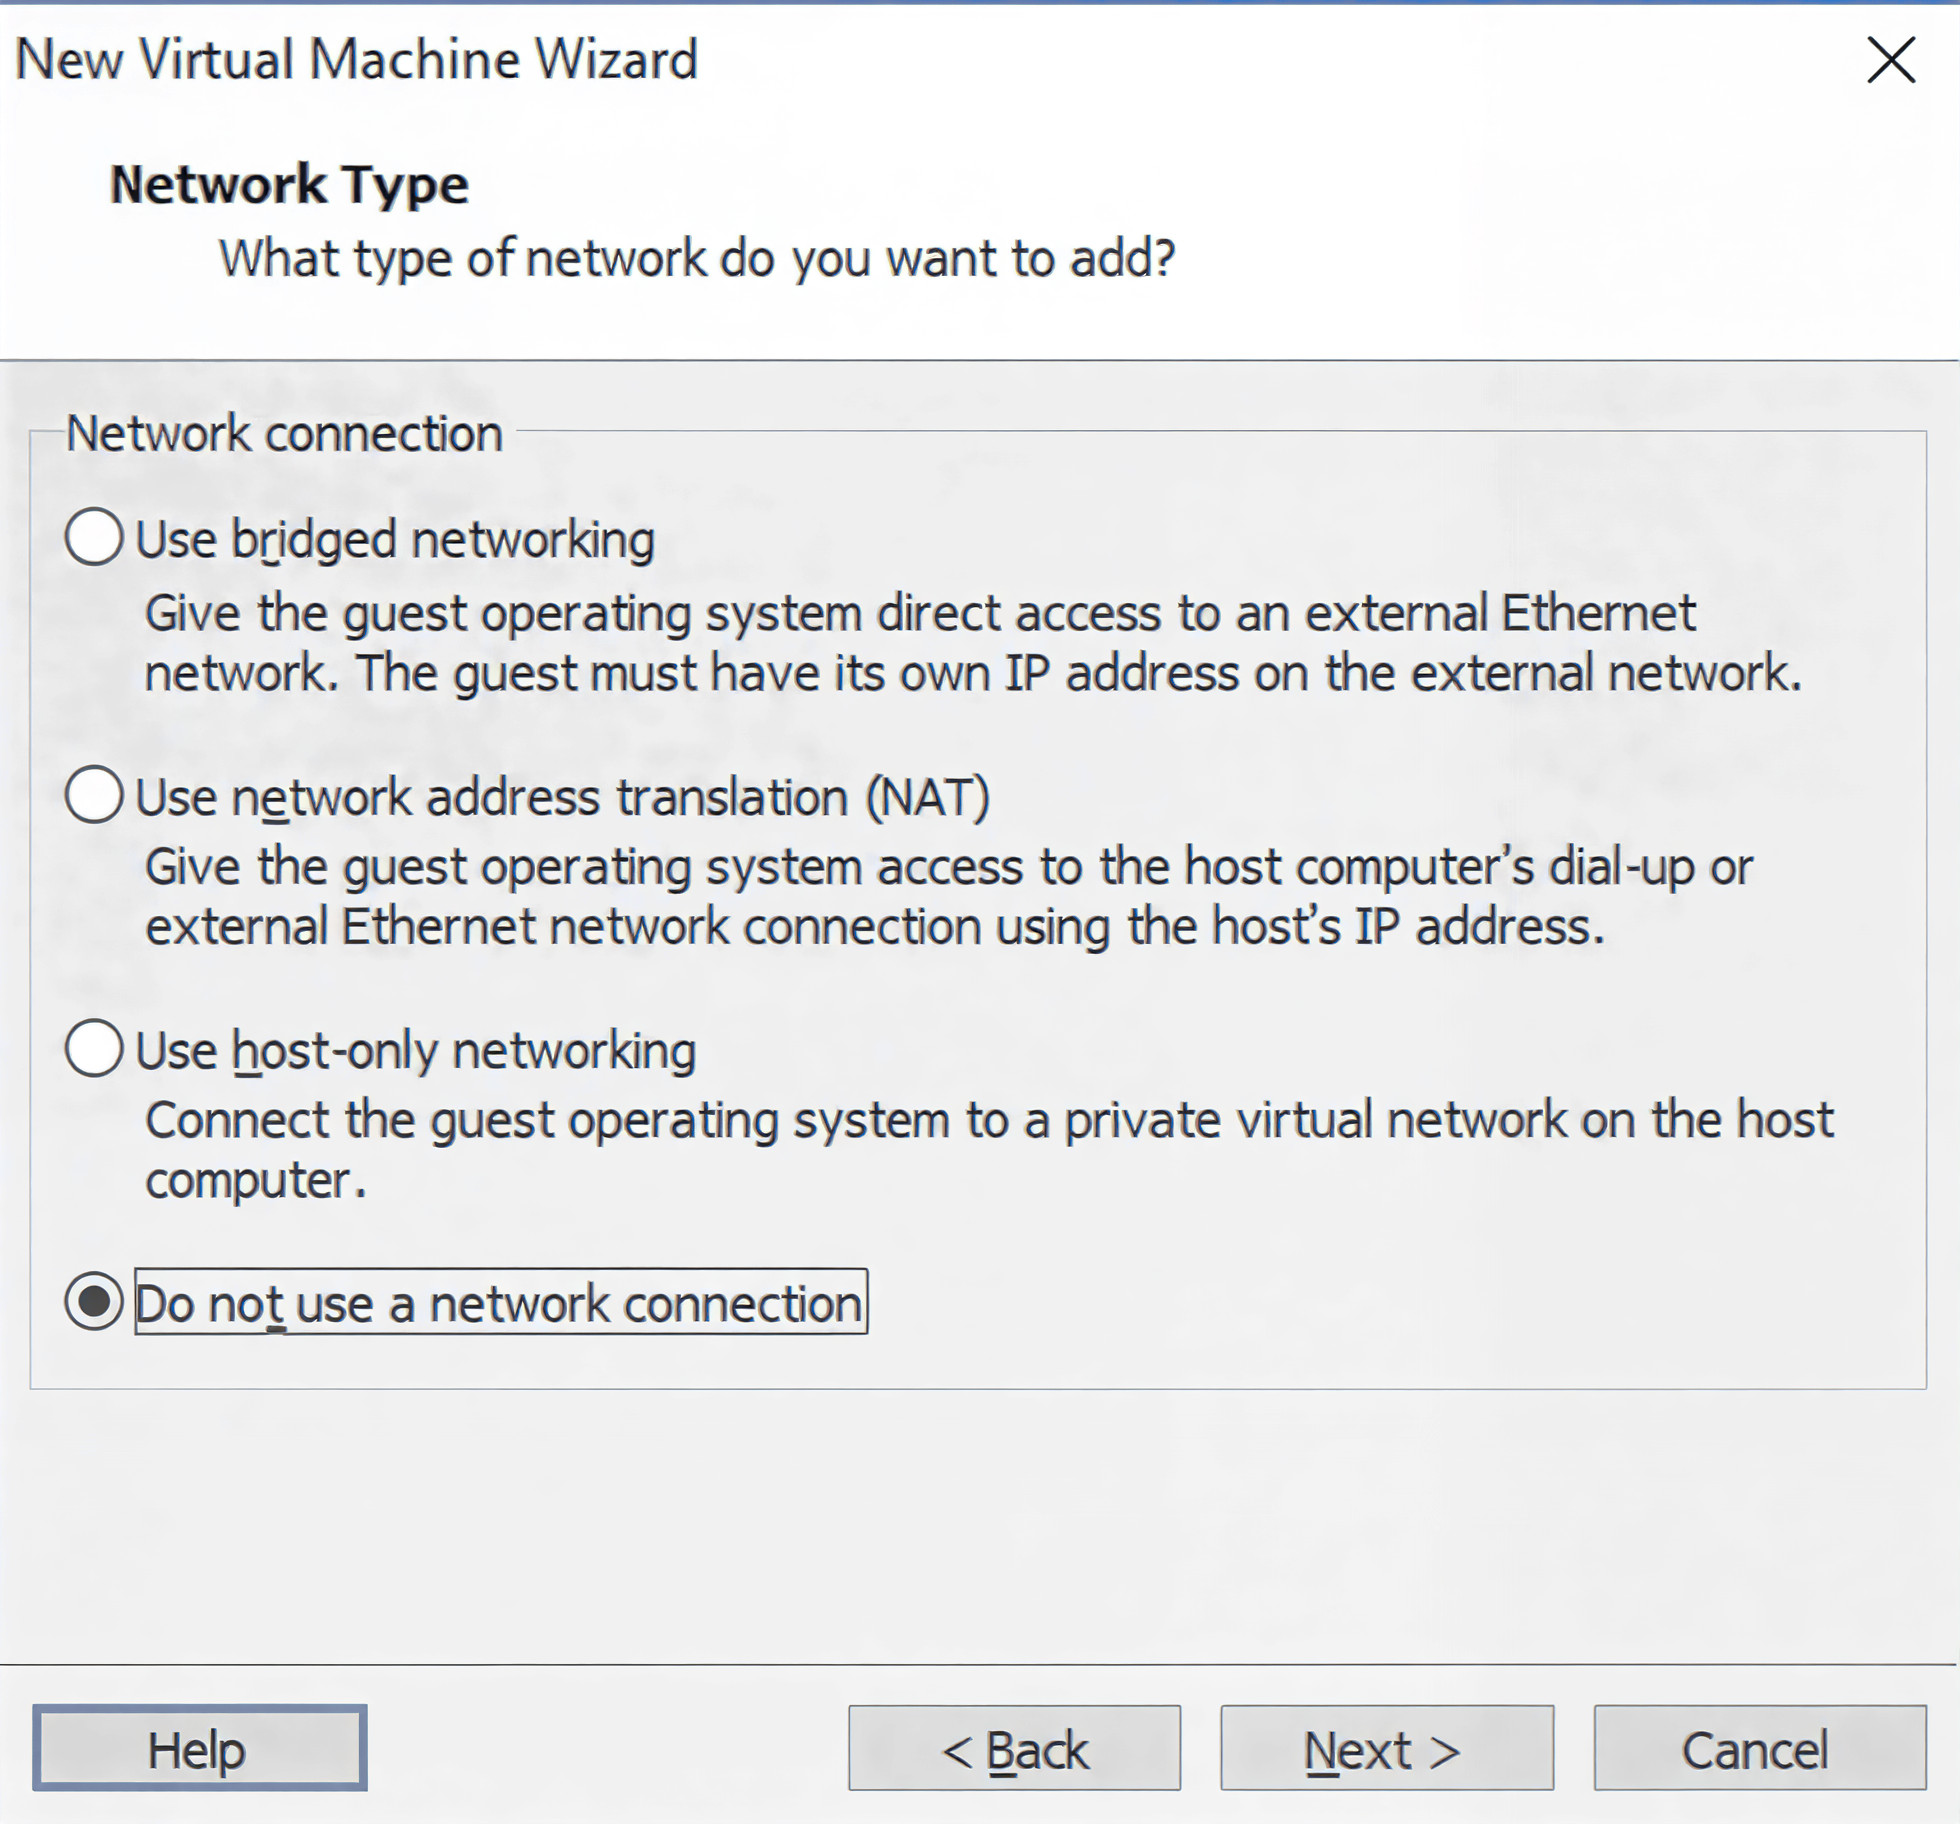
Task: Click the 'Use bridged networking' label text
Action: (394, 540)
